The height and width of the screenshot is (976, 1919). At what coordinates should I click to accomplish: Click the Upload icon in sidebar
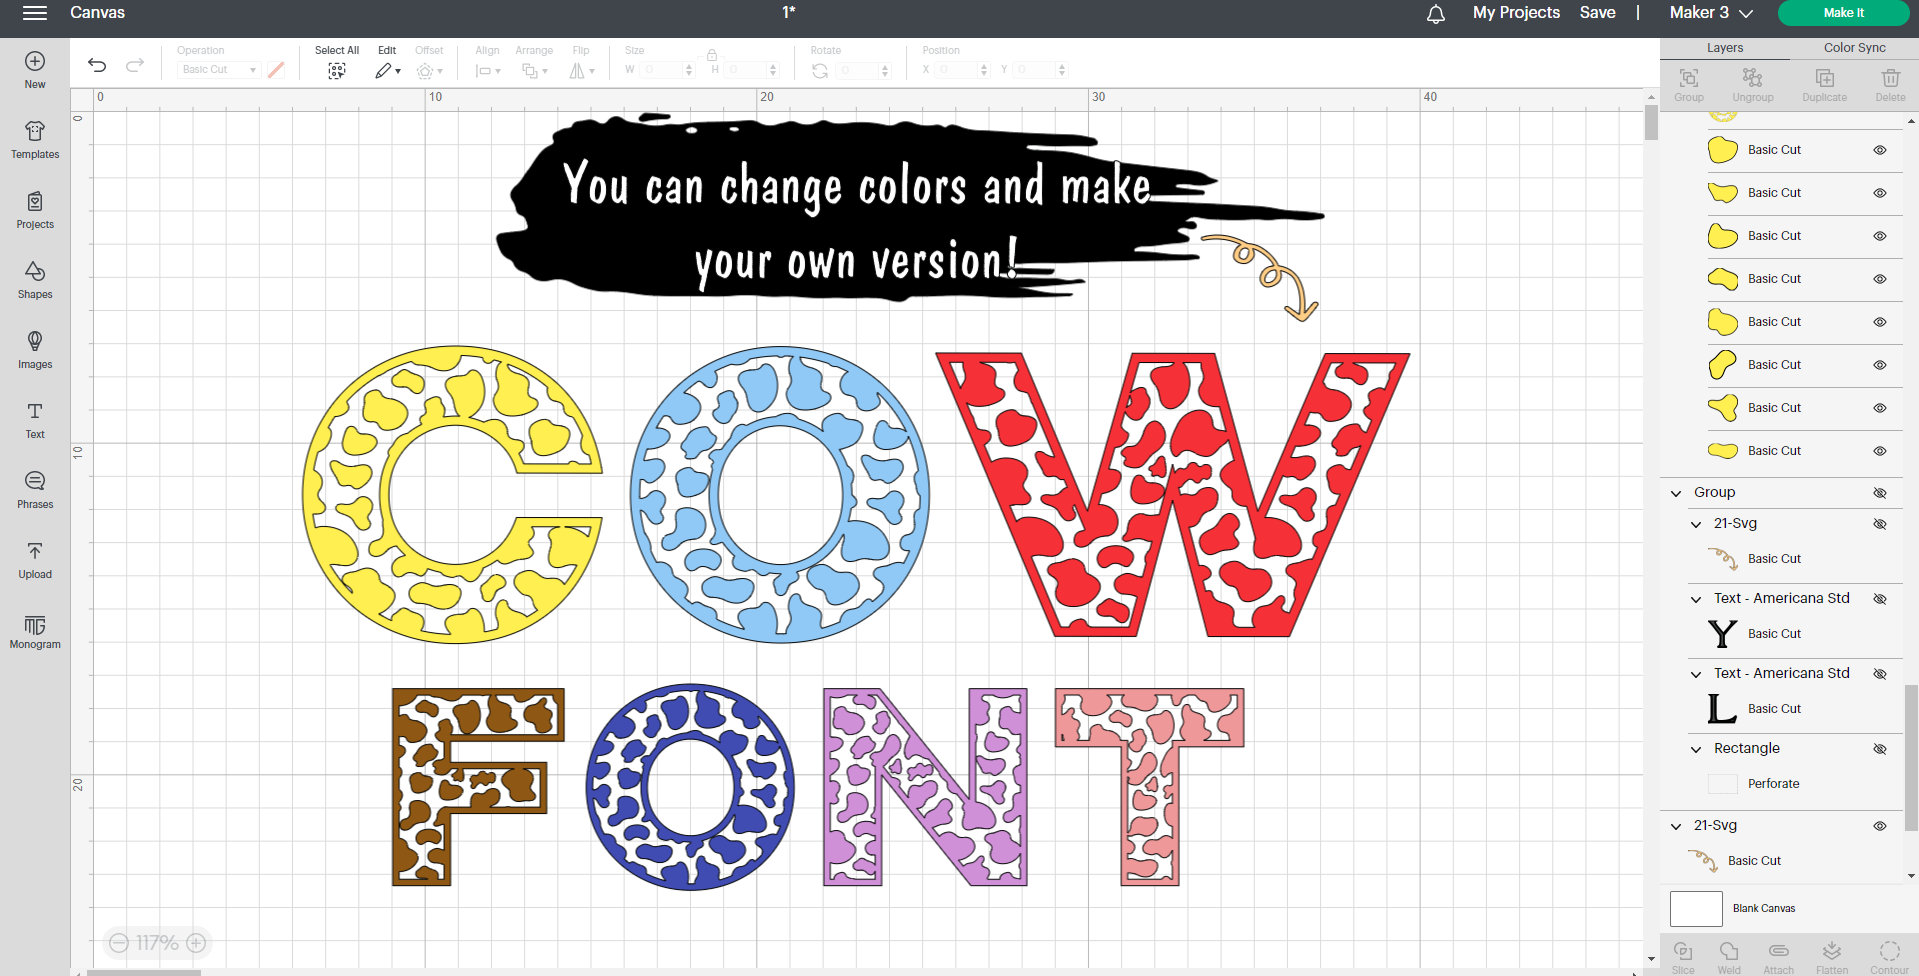[34, 559]
